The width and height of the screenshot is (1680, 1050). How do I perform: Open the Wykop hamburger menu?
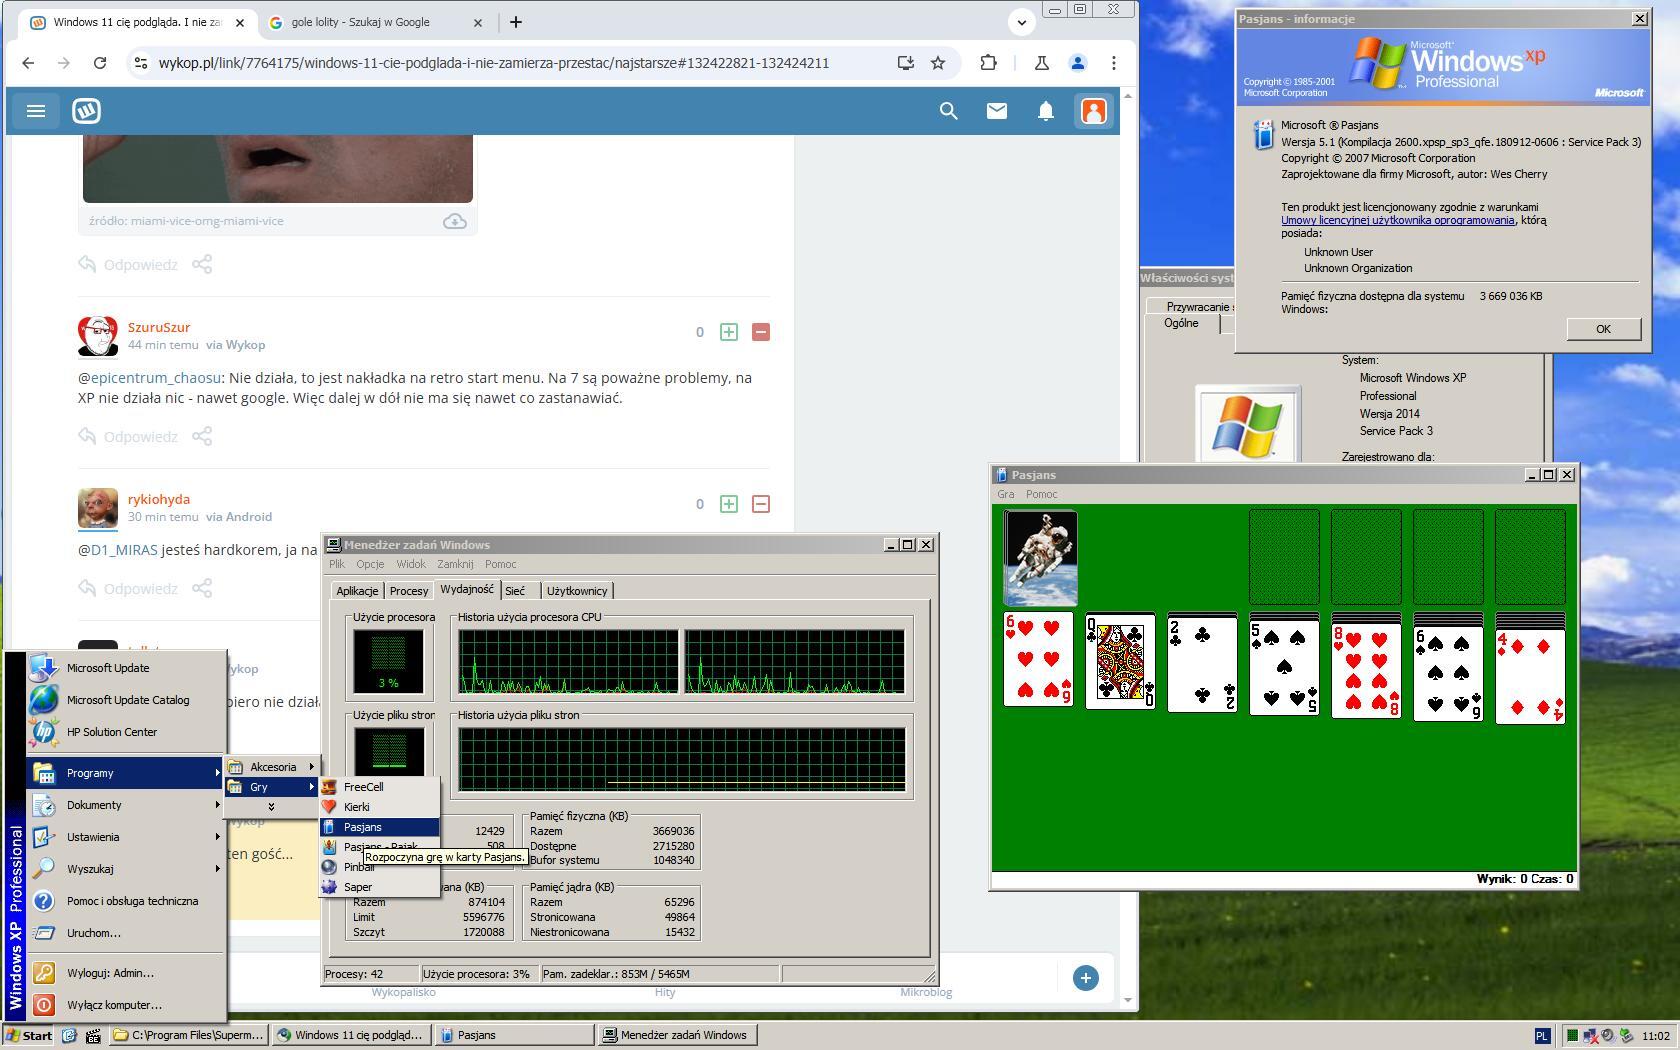click(x=36, y=111)
